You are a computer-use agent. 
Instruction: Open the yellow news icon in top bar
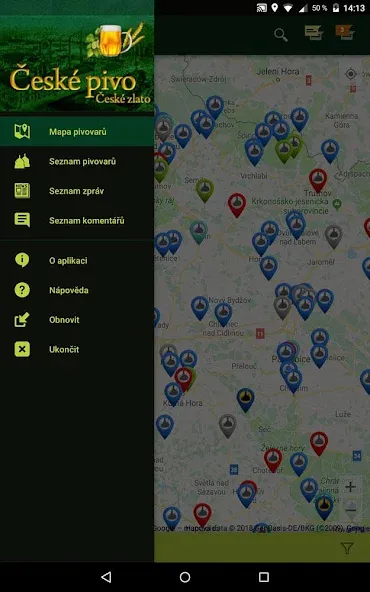(314, 33)
